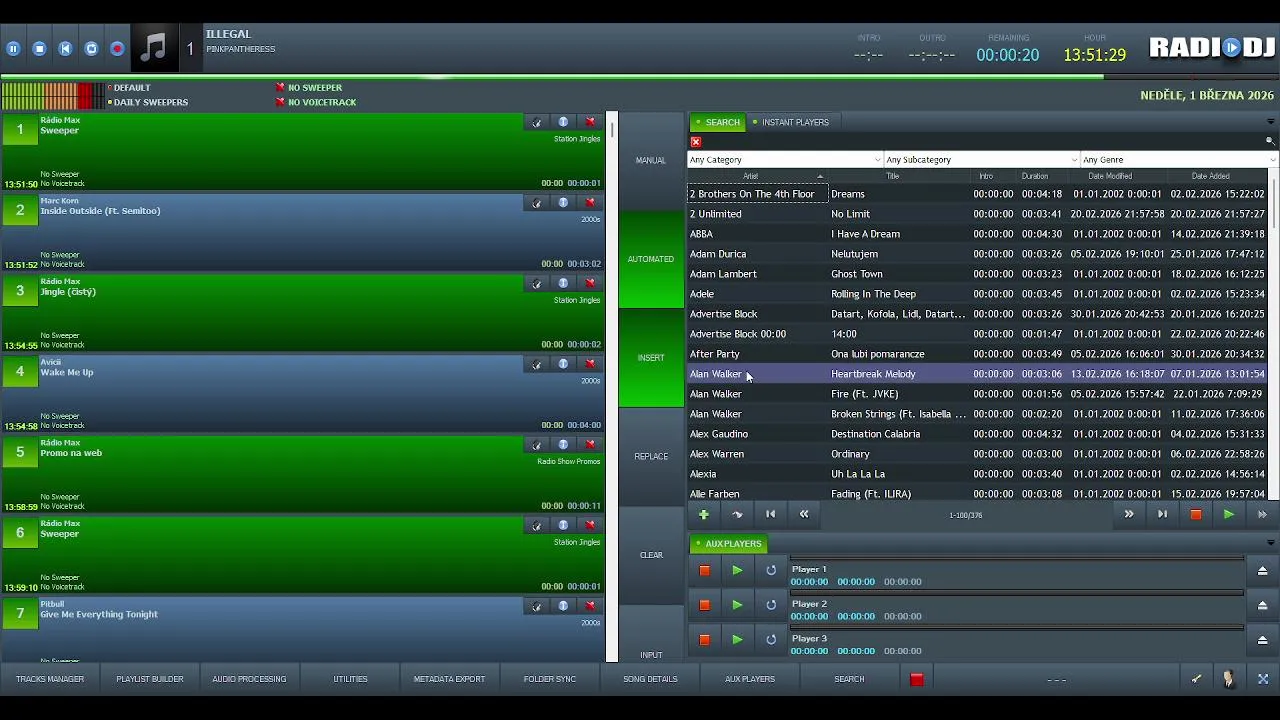1280x720 pixels.
Task: Open TRACKS MANAGER from bottom menu
Action: click(50, 679)
